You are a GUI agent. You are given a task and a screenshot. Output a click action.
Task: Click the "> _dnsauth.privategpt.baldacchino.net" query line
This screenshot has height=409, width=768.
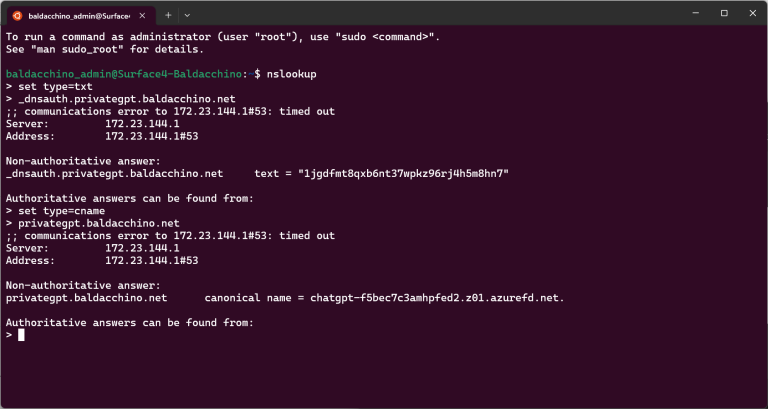120,99
